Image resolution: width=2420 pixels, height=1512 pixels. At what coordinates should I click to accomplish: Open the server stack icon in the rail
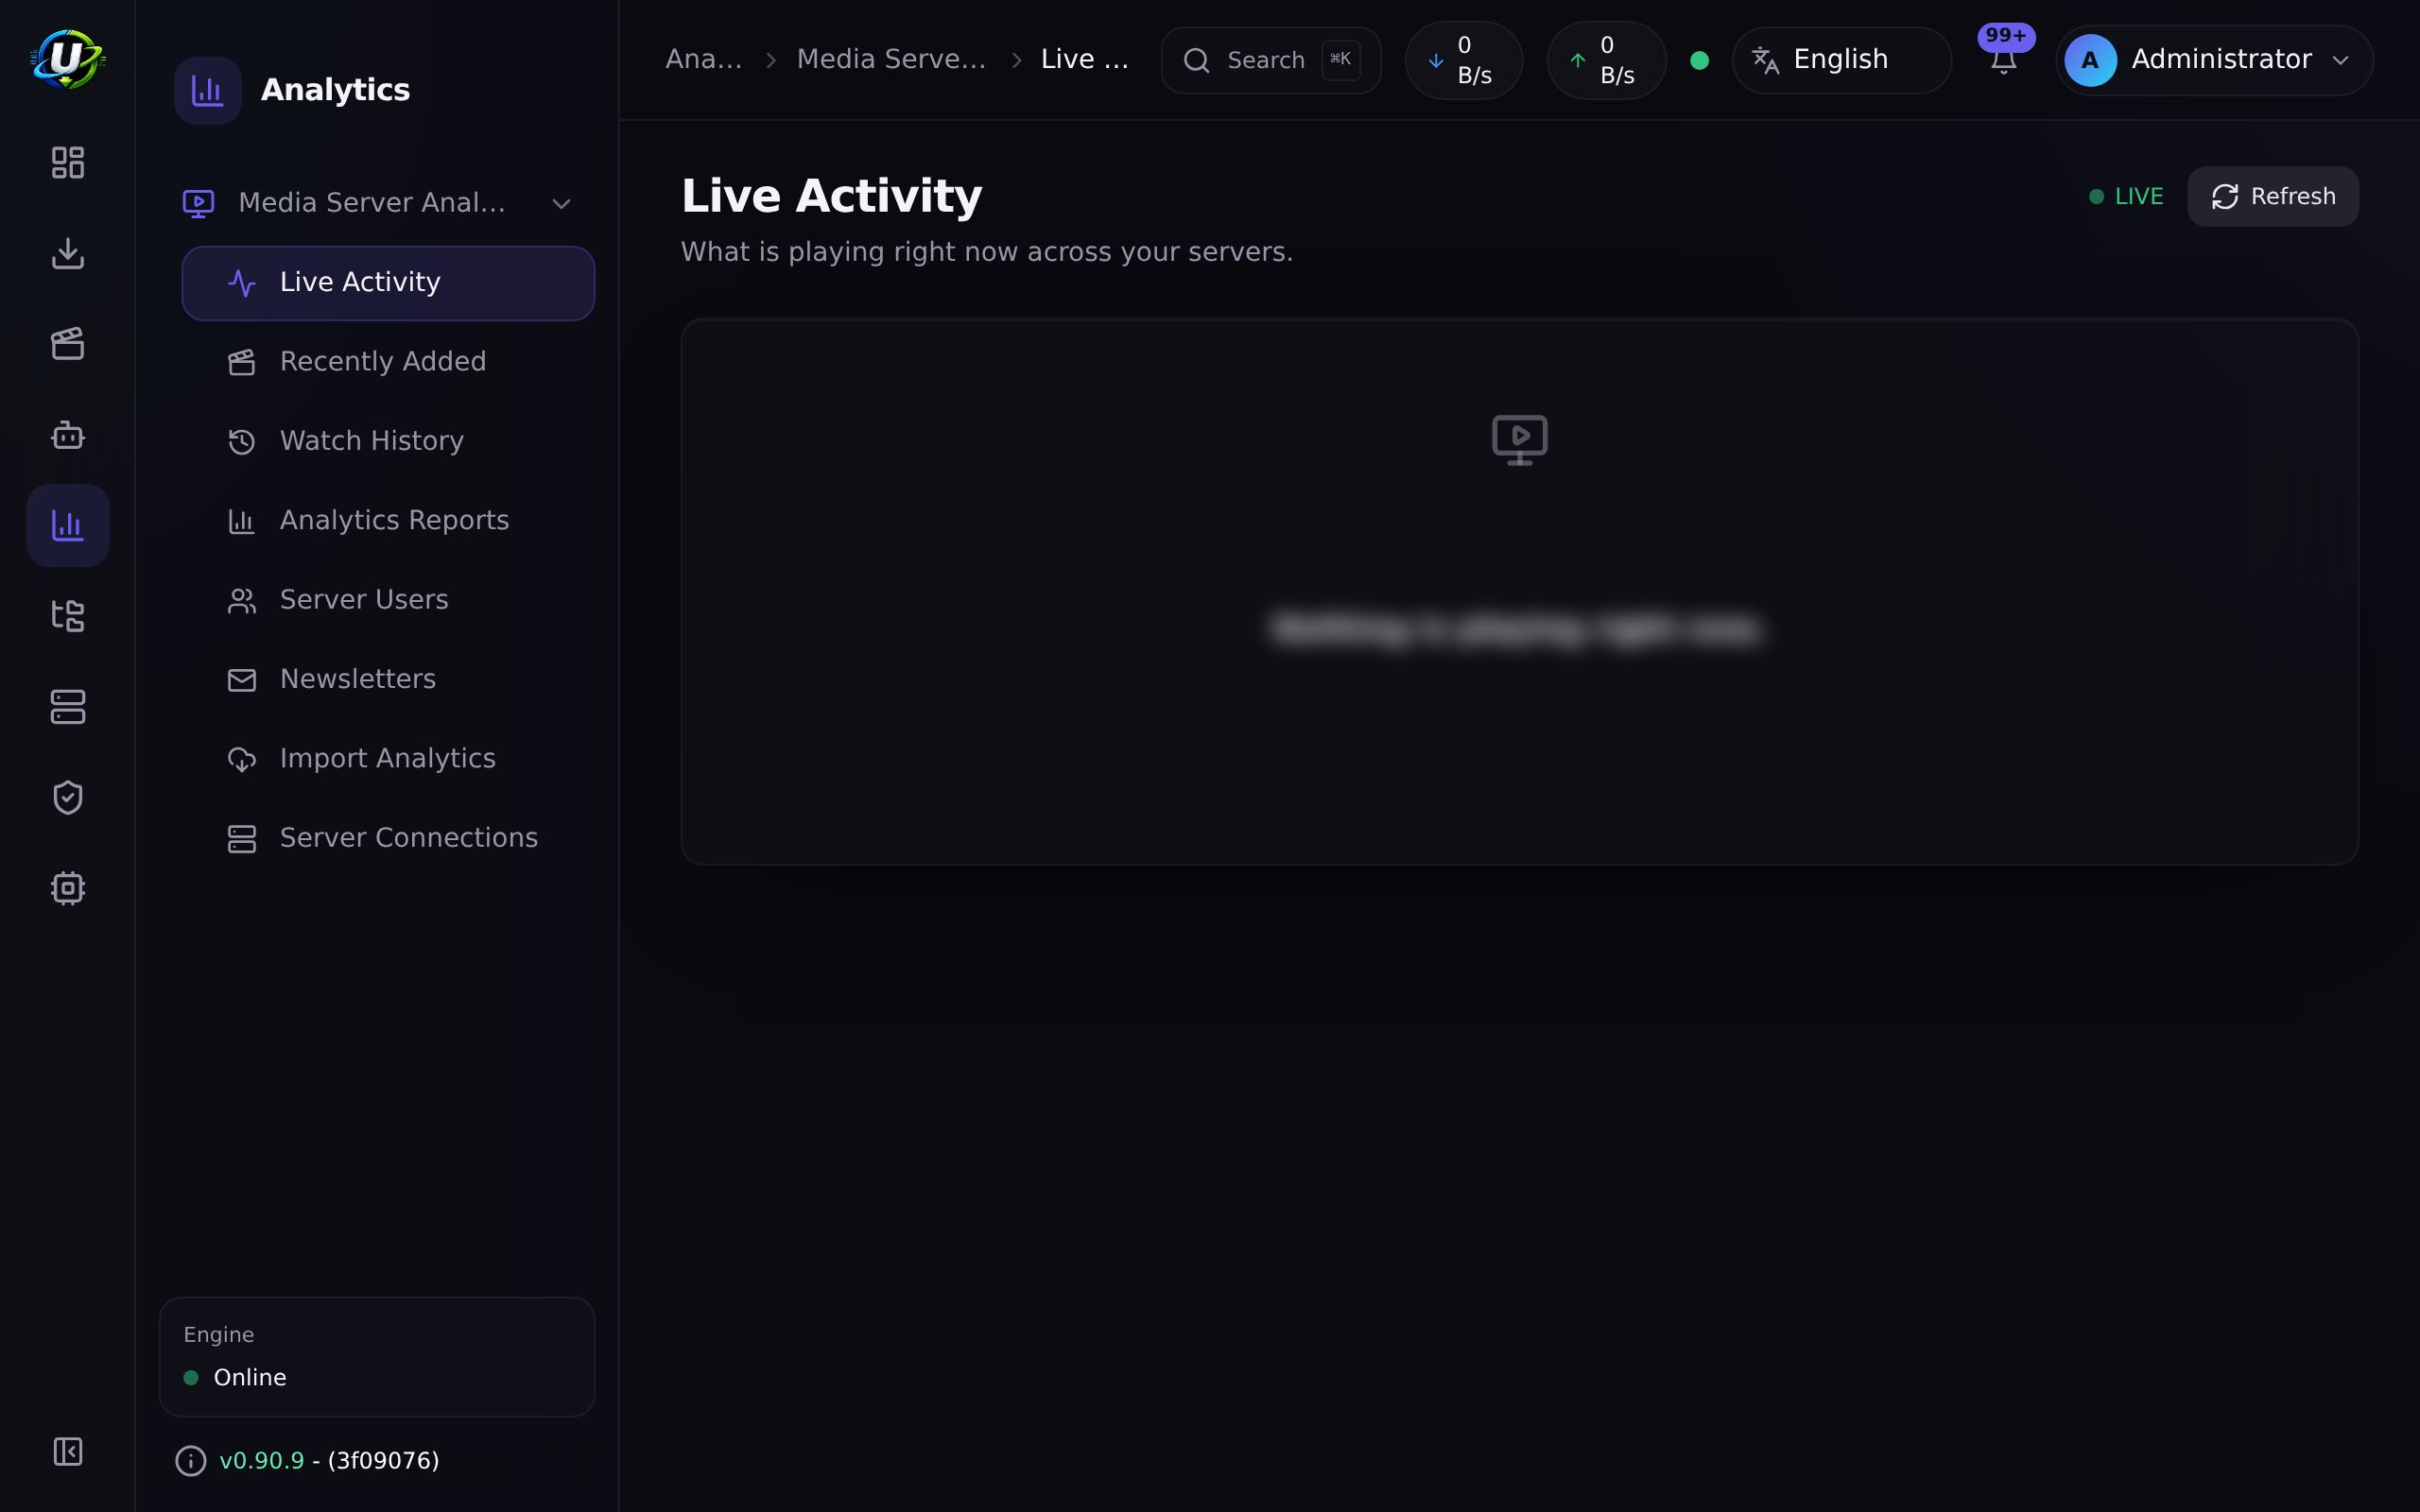tap(67, 707)
